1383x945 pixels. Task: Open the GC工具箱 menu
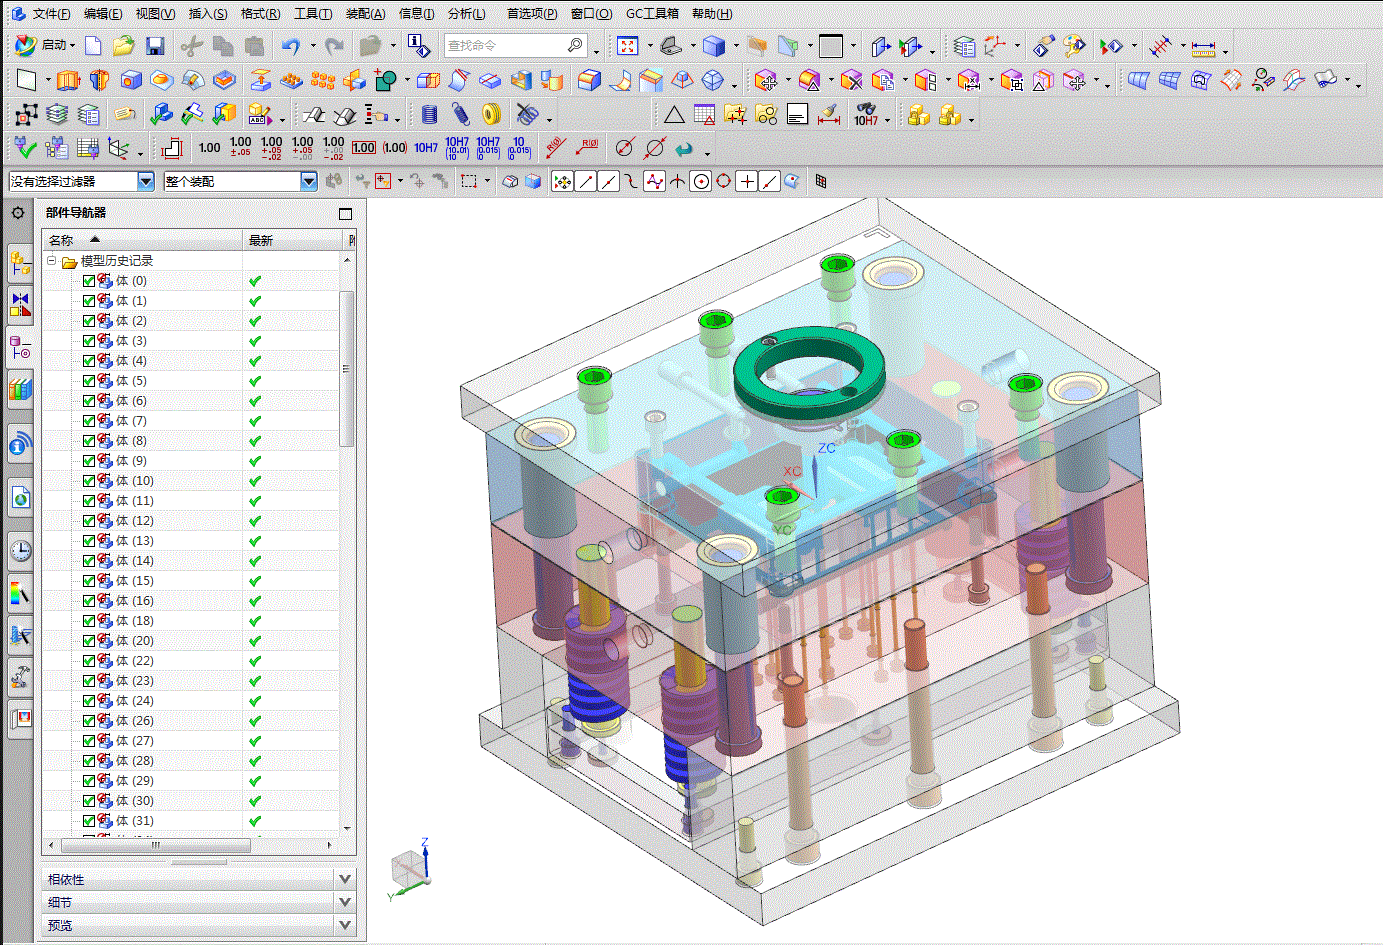[x=652, y=13]
